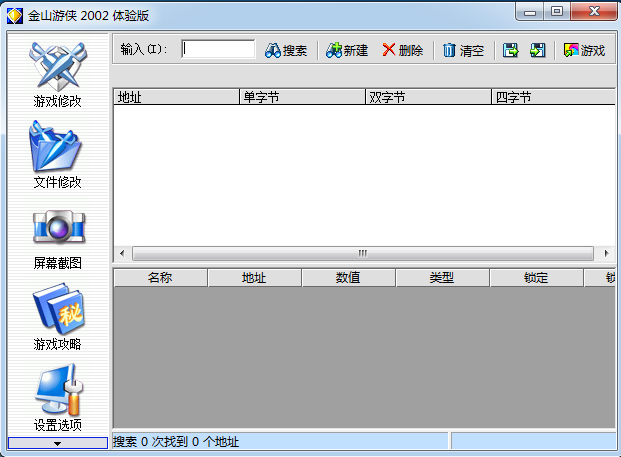The image size is (621, 457).
Task: Click the 搜索 search binoculars button
Action: (x=286, y=50)
